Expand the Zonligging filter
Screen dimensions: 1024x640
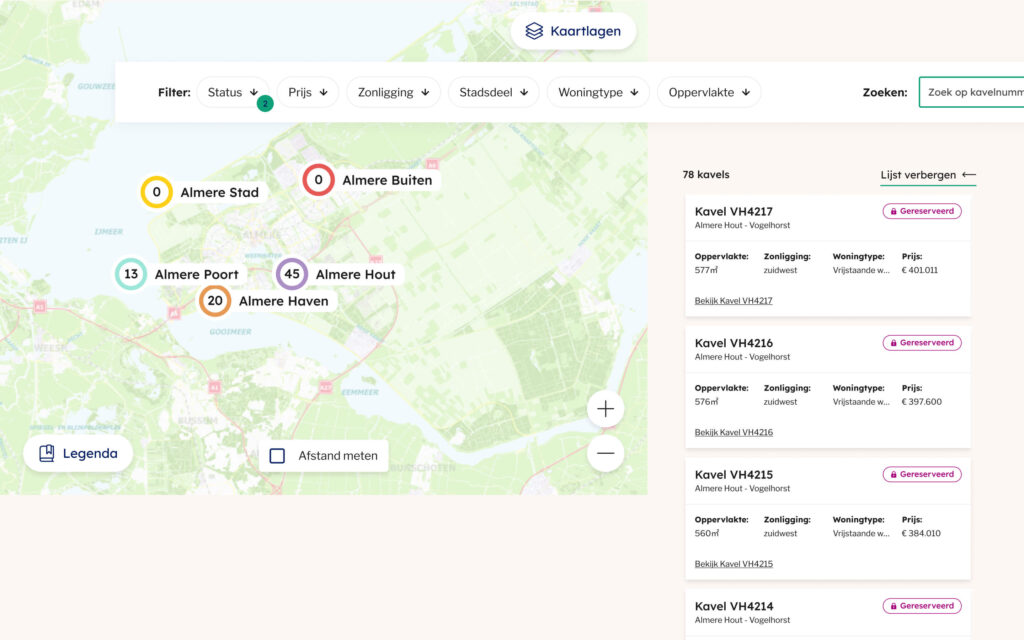click(393, 91)
